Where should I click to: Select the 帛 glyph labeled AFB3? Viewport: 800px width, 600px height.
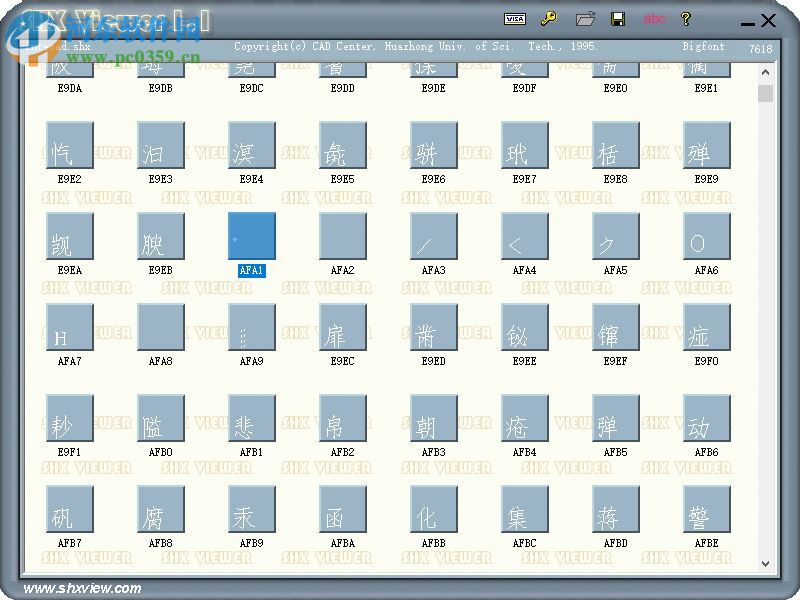(x=434, y=417)
